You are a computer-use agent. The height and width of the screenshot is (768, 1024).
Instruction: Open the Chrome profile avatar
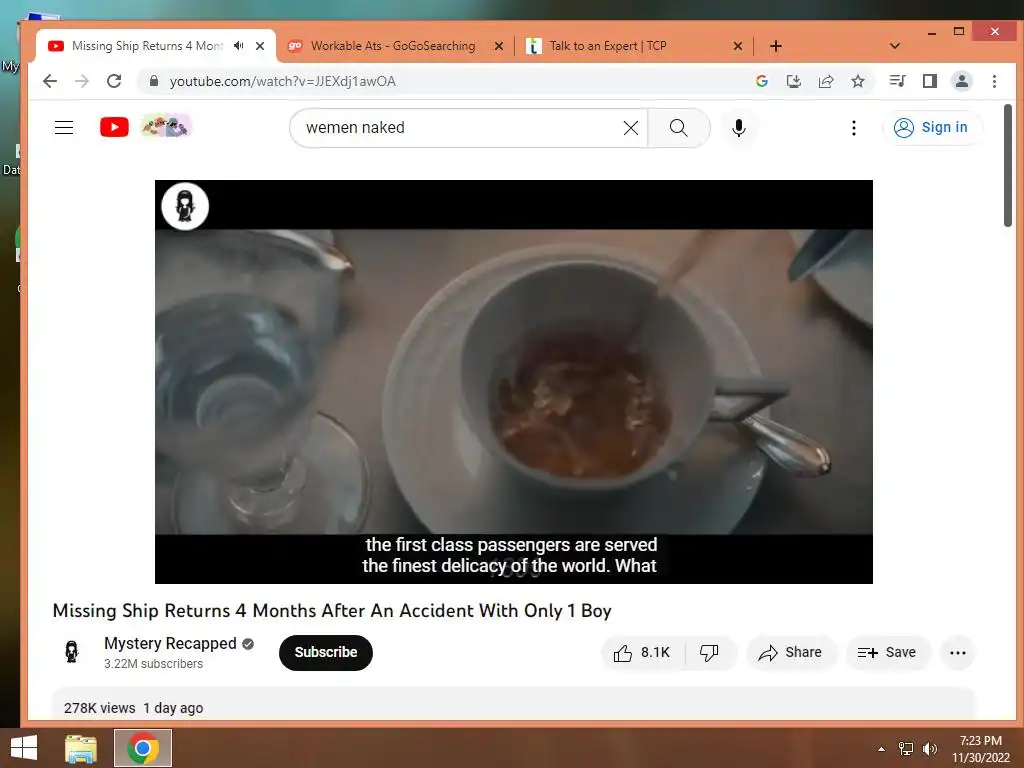click(962, 81)
